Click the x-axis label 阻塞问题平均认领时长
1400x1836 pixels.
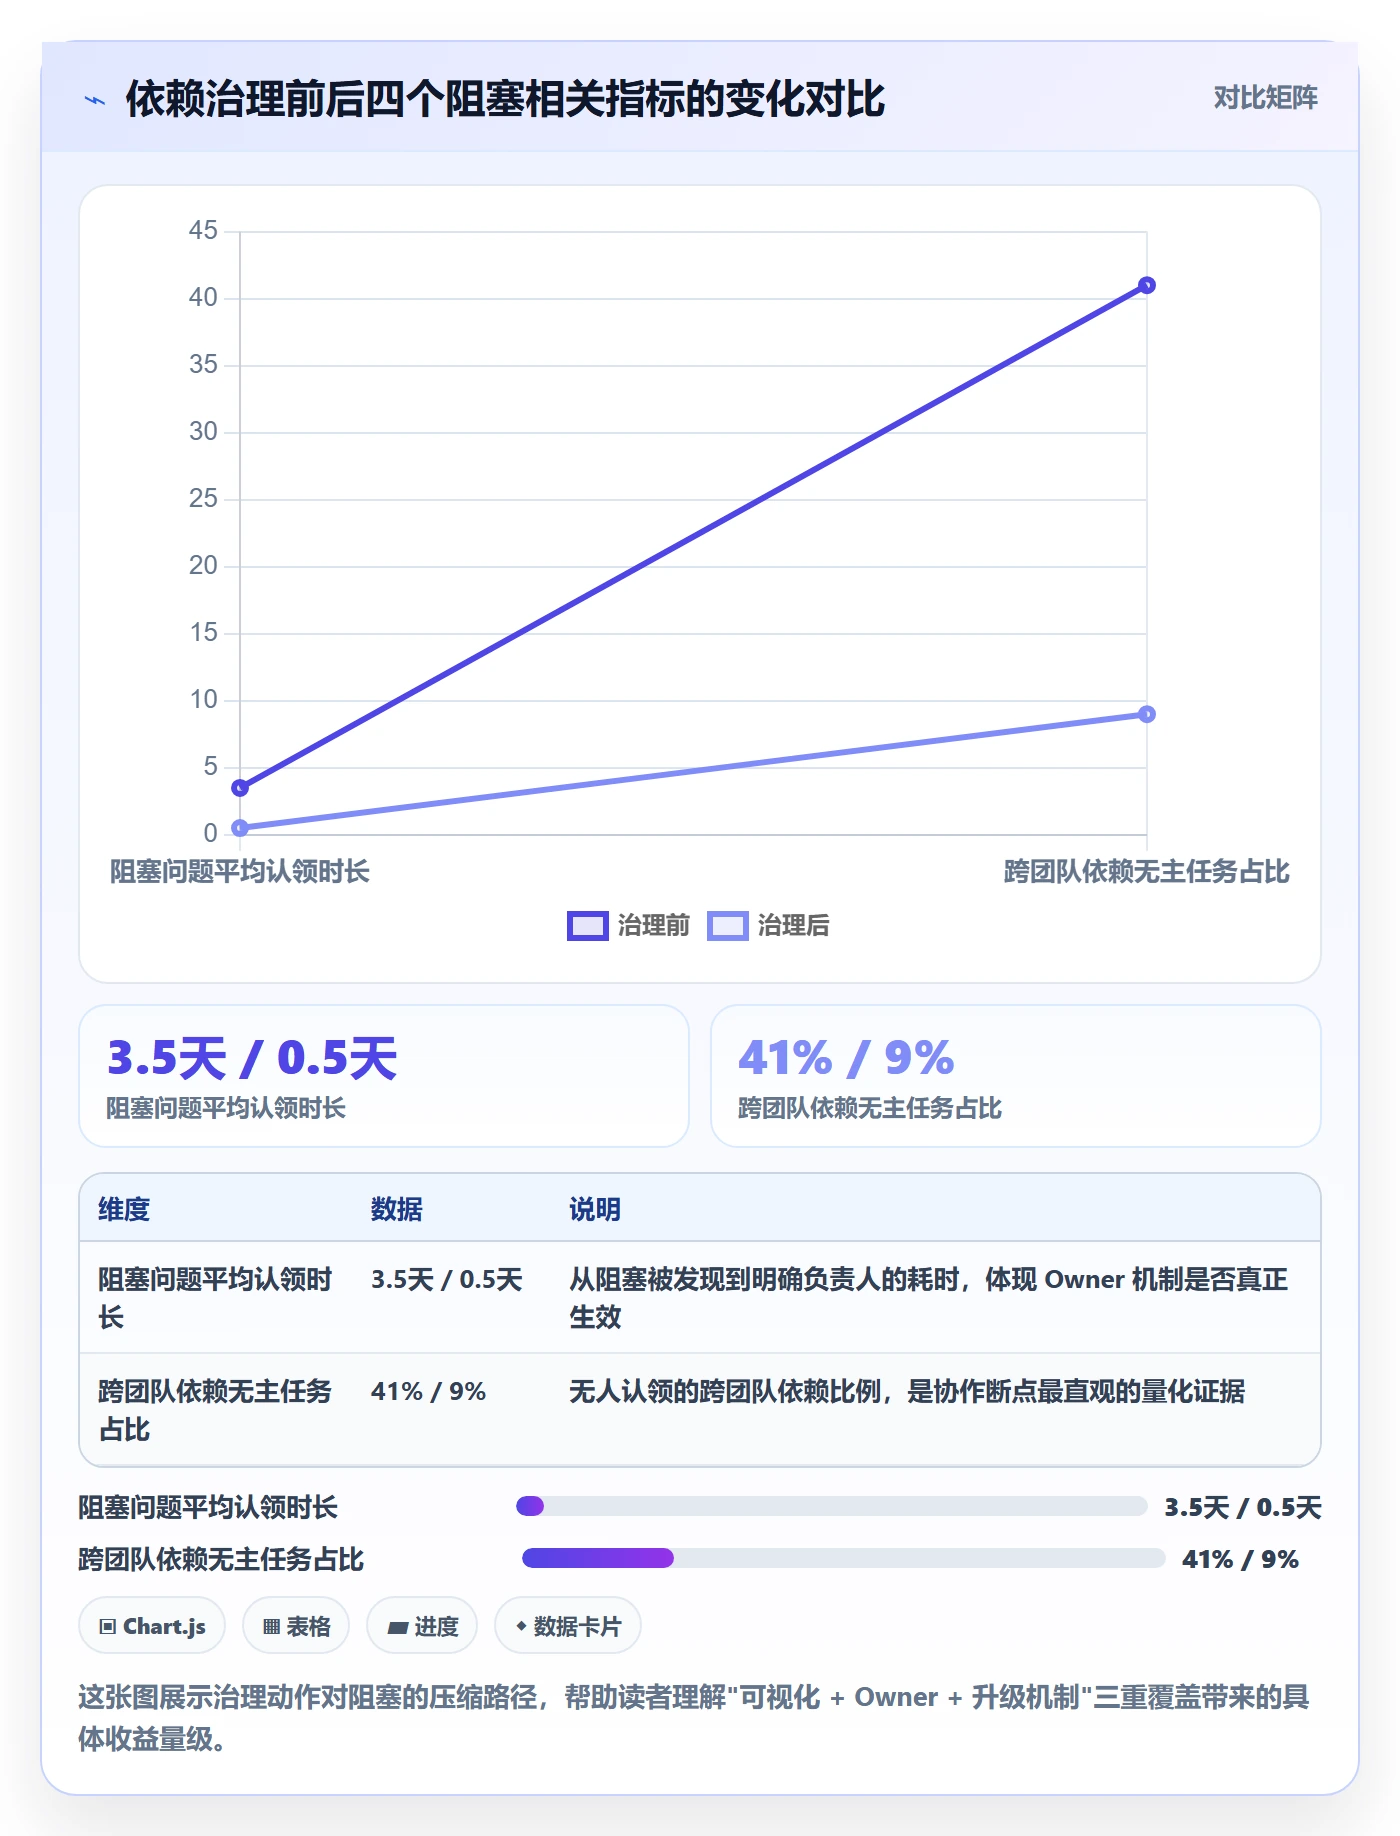click(240, 871)
